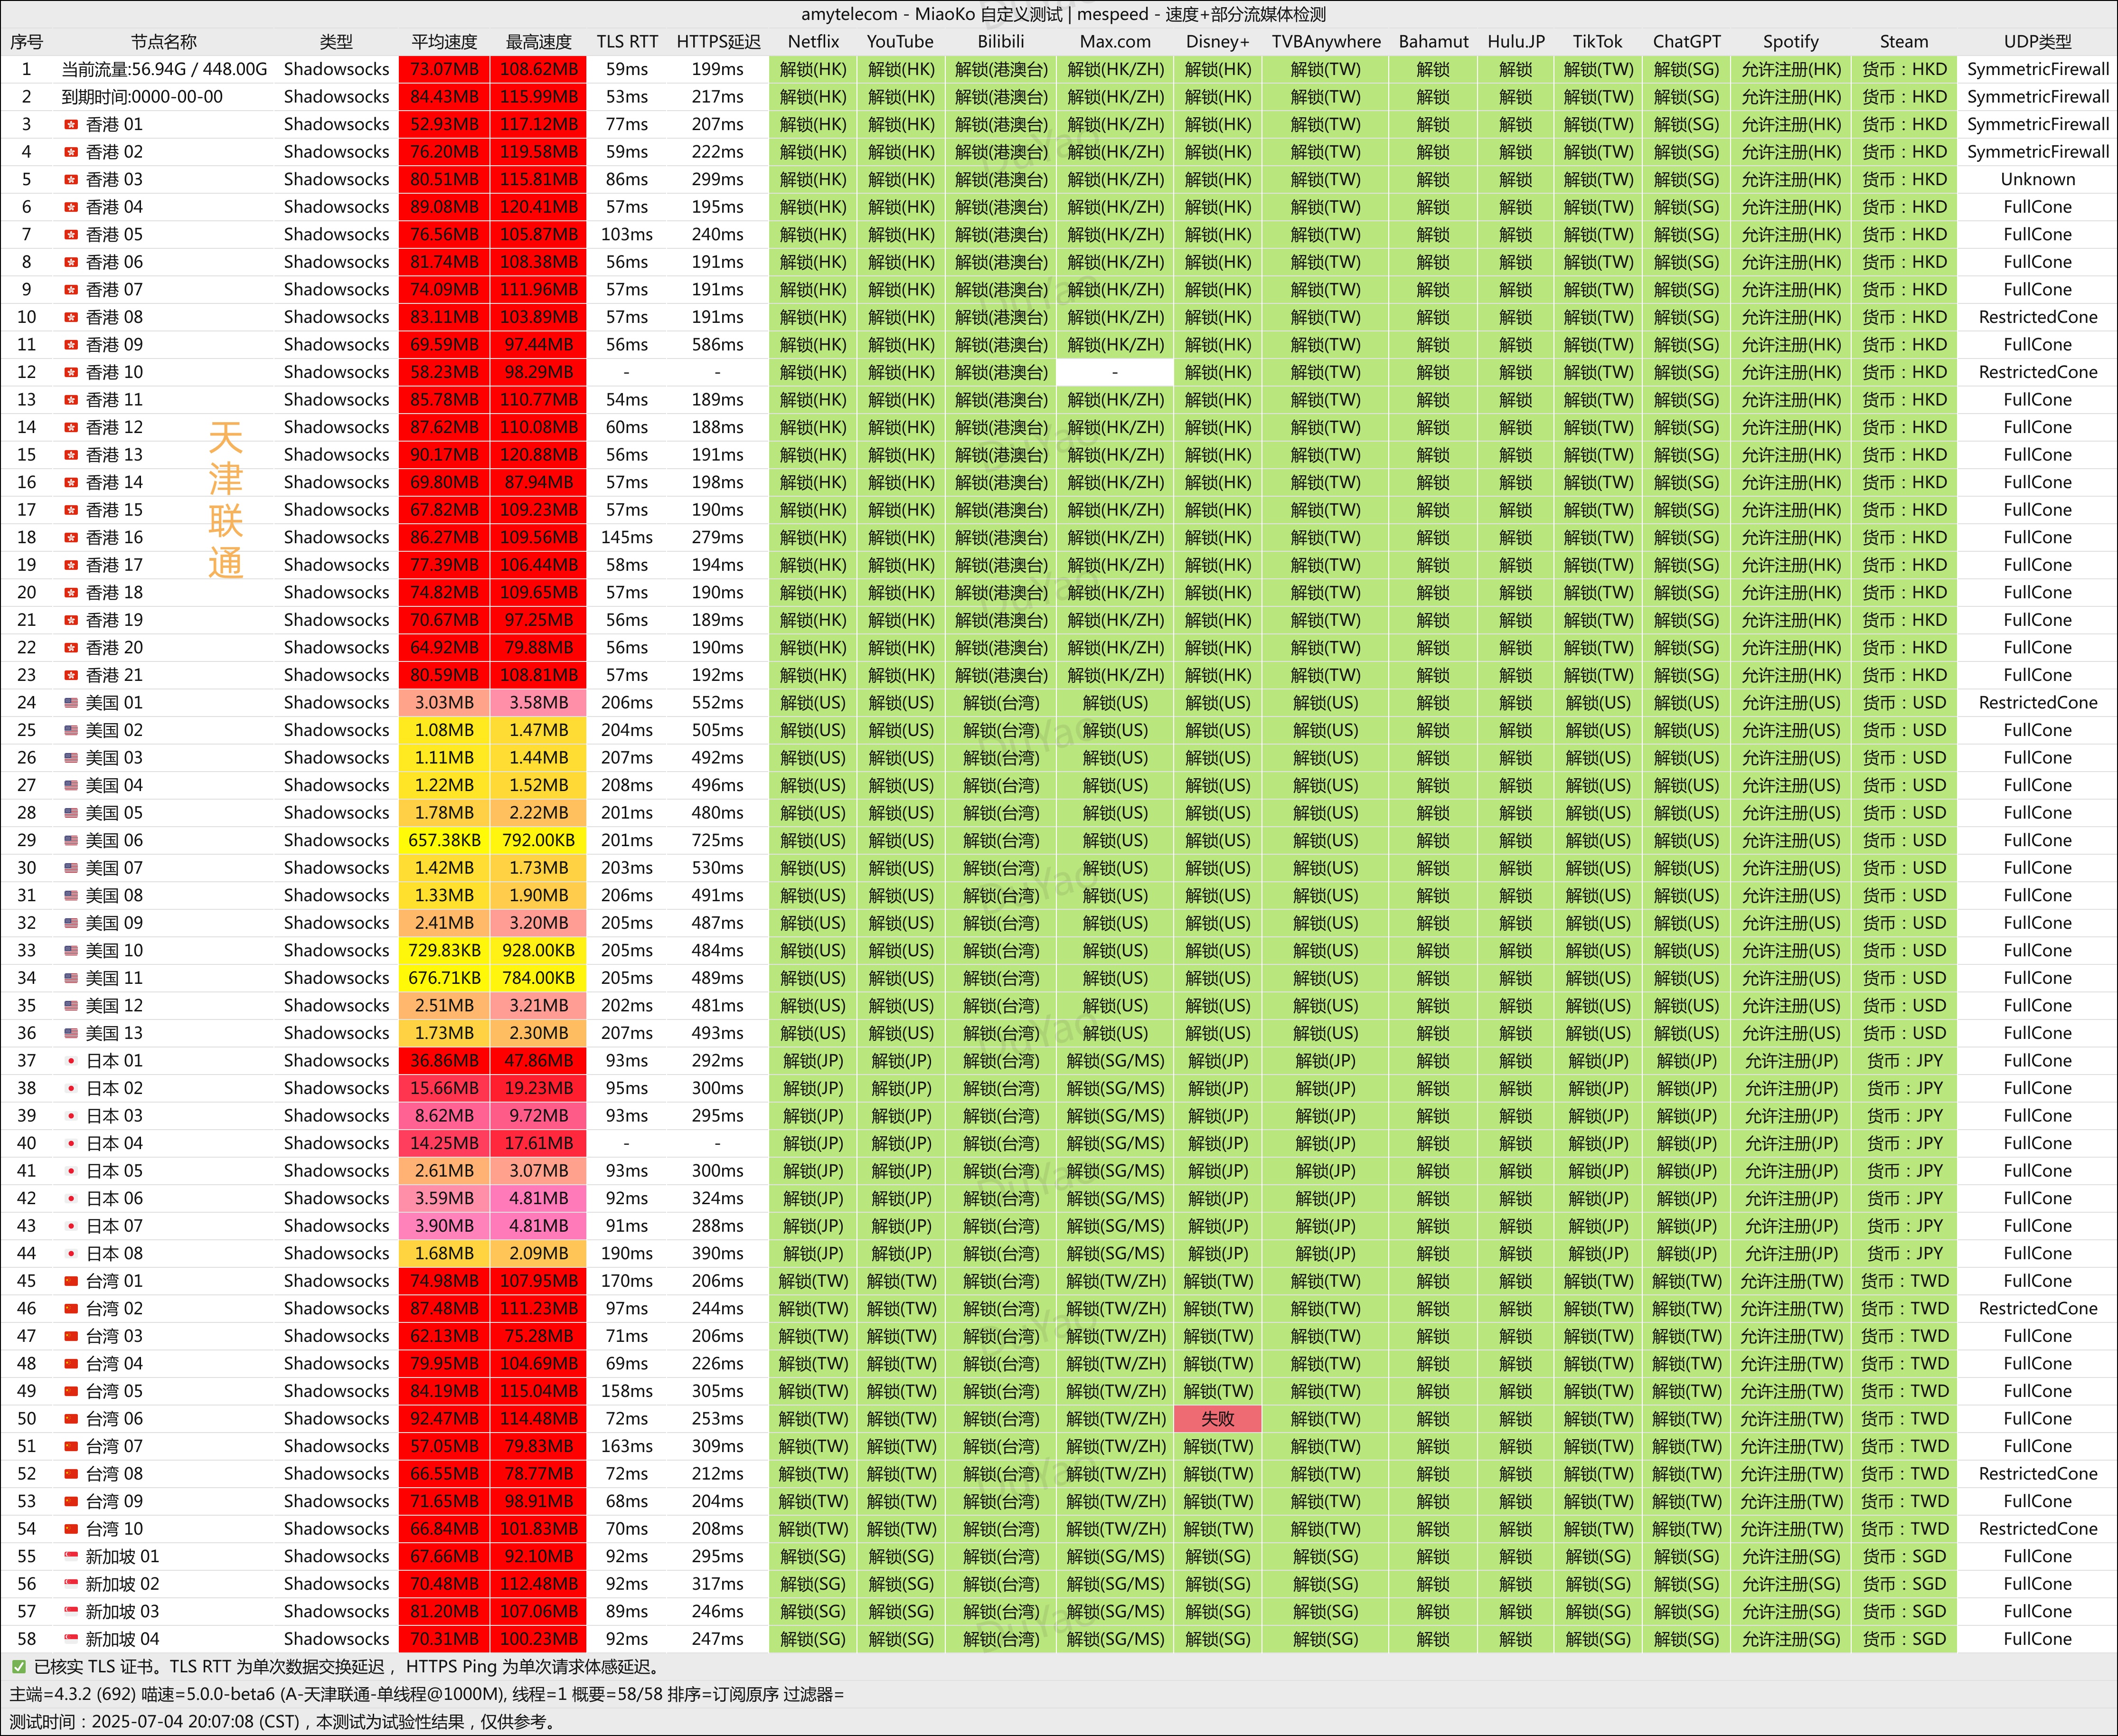Click the 新加坡 03 node name
Viewport: 2118px width, 1736px height.
[122, 1611]
